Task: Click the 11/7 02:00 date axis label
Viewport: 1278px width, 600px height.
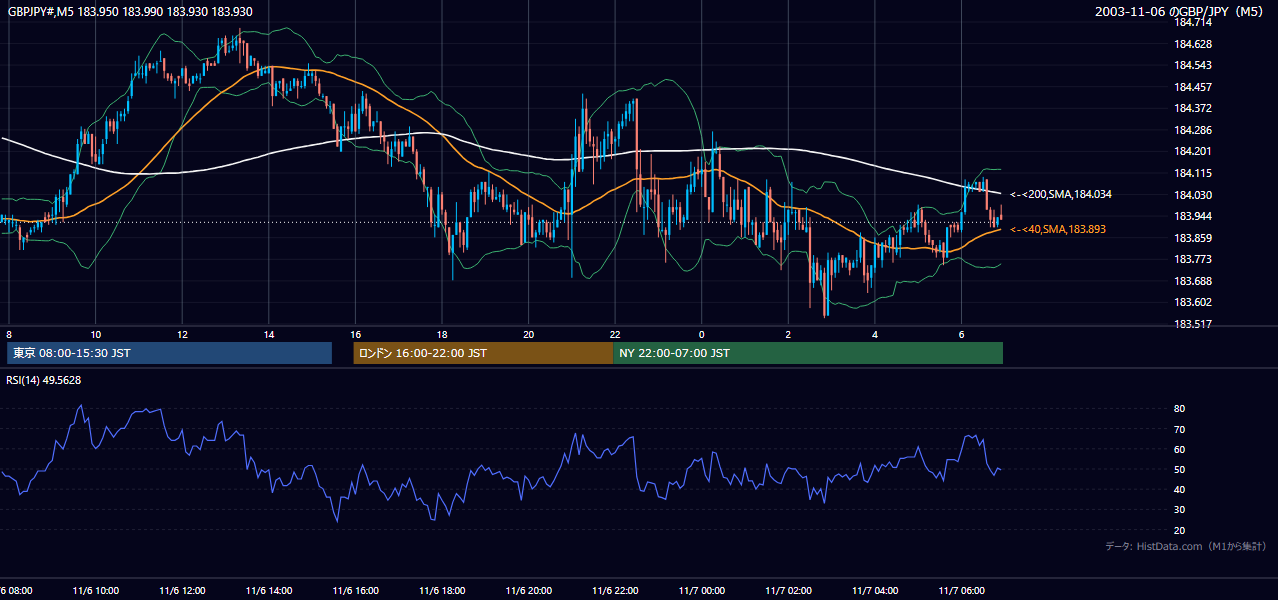Action: [789, 591]
